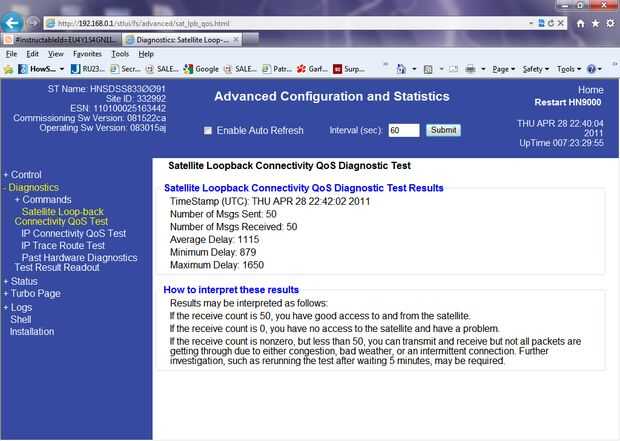Open the Safety dropdown menu
This screenshot has width=620, height=441.
pyautogui.click(x=536, y=69)
